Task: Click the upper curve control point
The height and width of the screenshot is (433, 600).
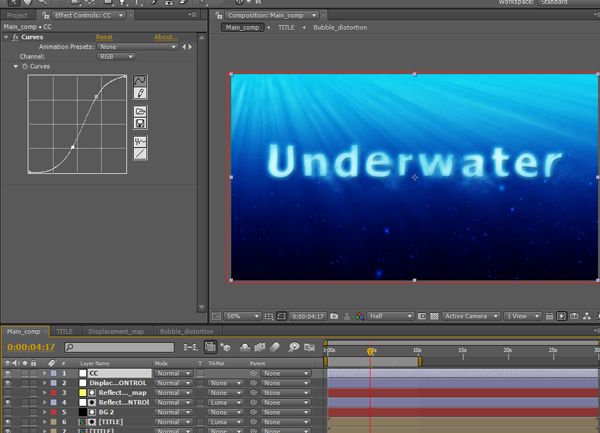Action: pos(96,97)
